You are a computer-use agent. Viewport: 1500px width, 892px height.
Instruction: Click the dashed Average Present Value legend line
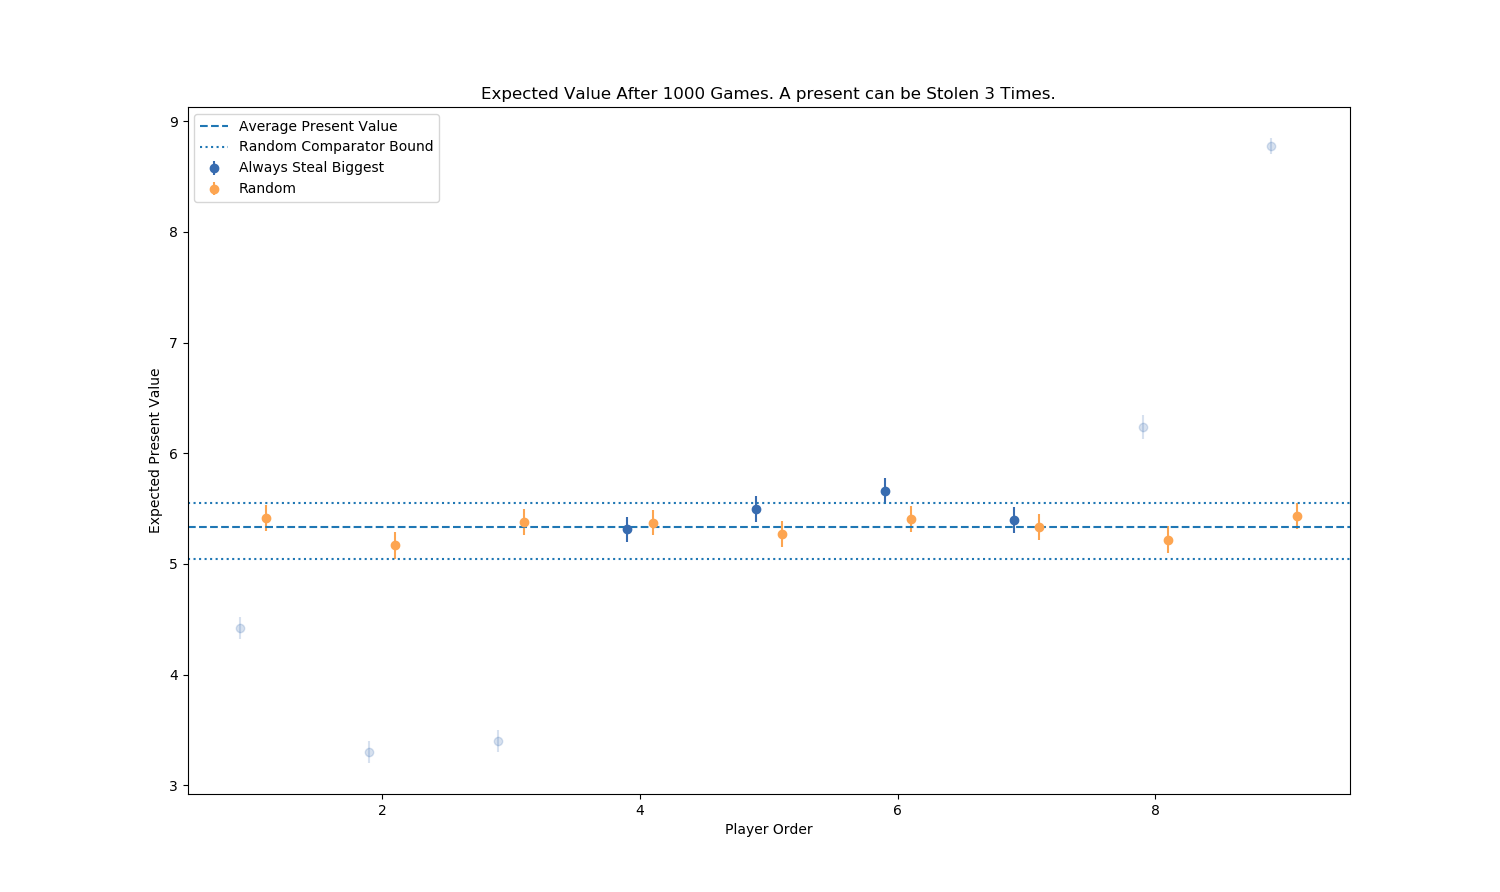(214, 127)
